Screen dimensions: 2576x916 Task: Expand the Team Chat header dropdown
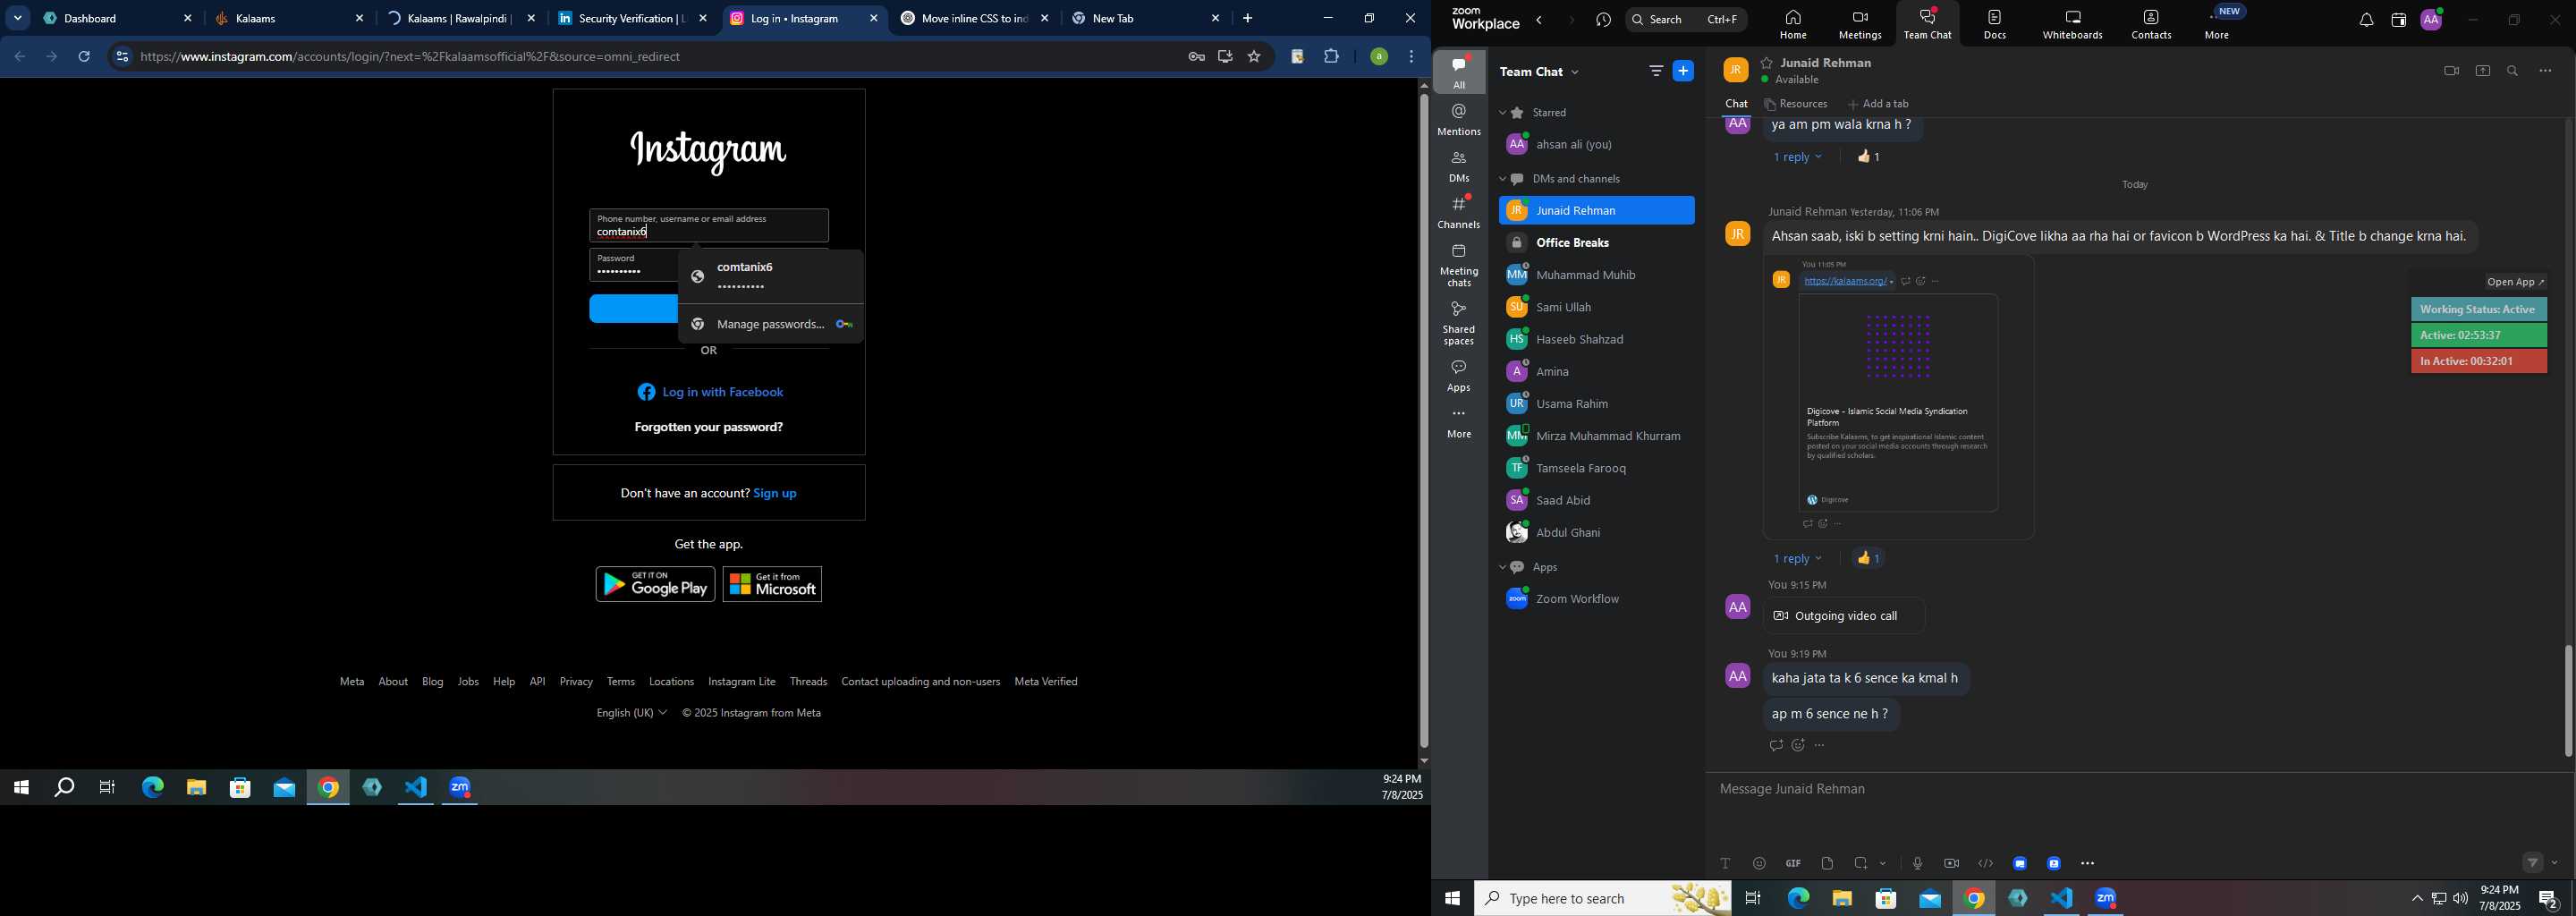click(1576, 72)
